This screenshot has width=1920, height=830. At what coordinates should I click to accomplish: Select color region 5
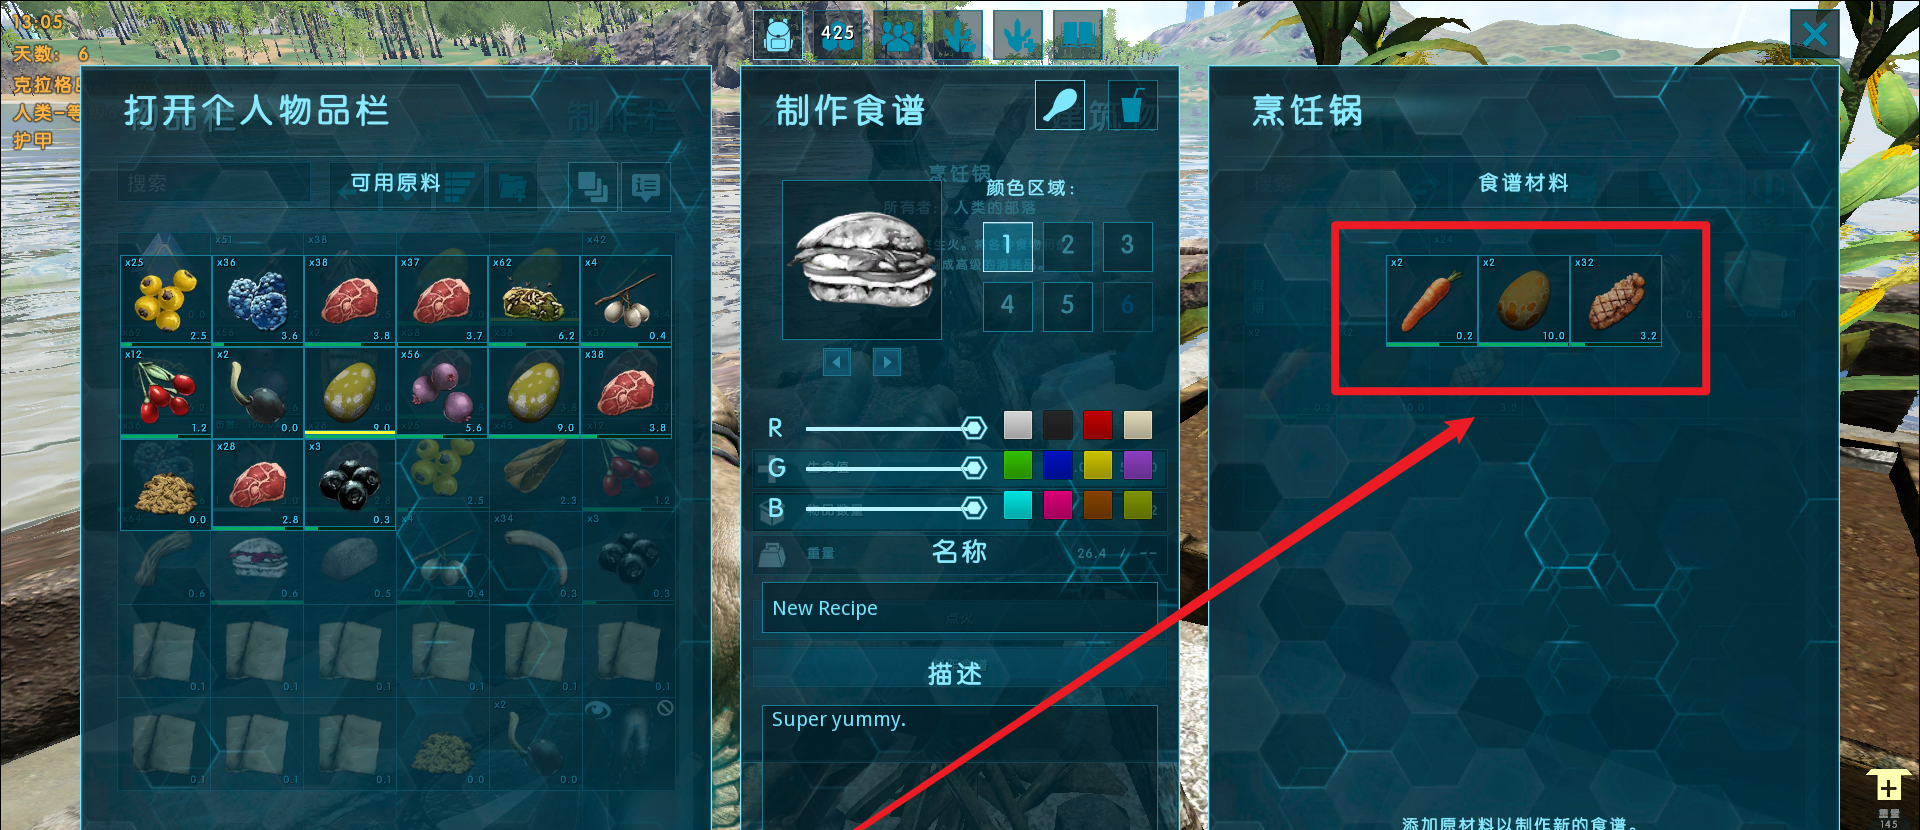tap(1068, 306)
